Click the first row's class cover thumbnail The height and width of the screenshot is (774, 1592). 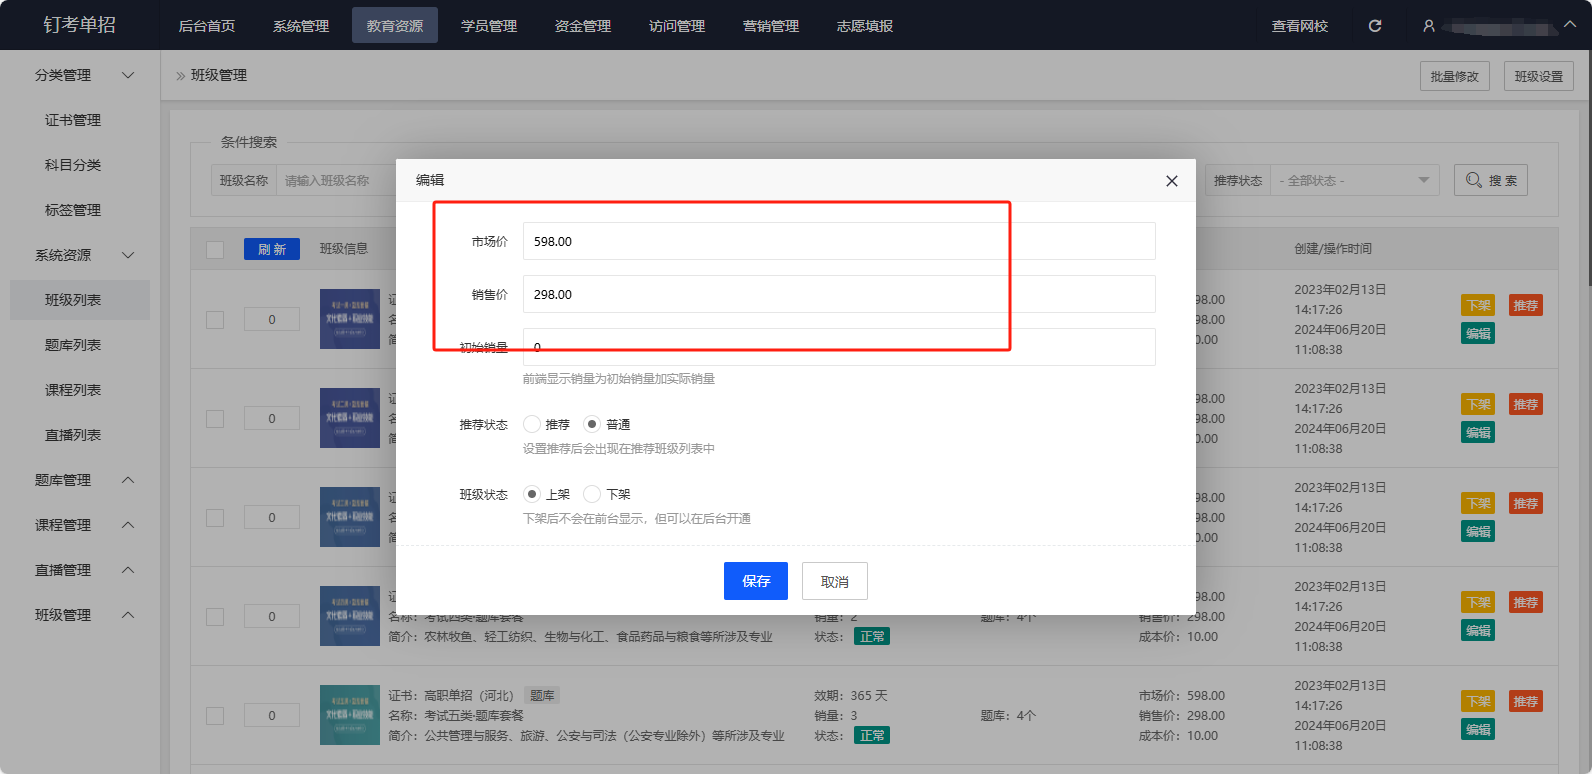[x=350, y=319]
